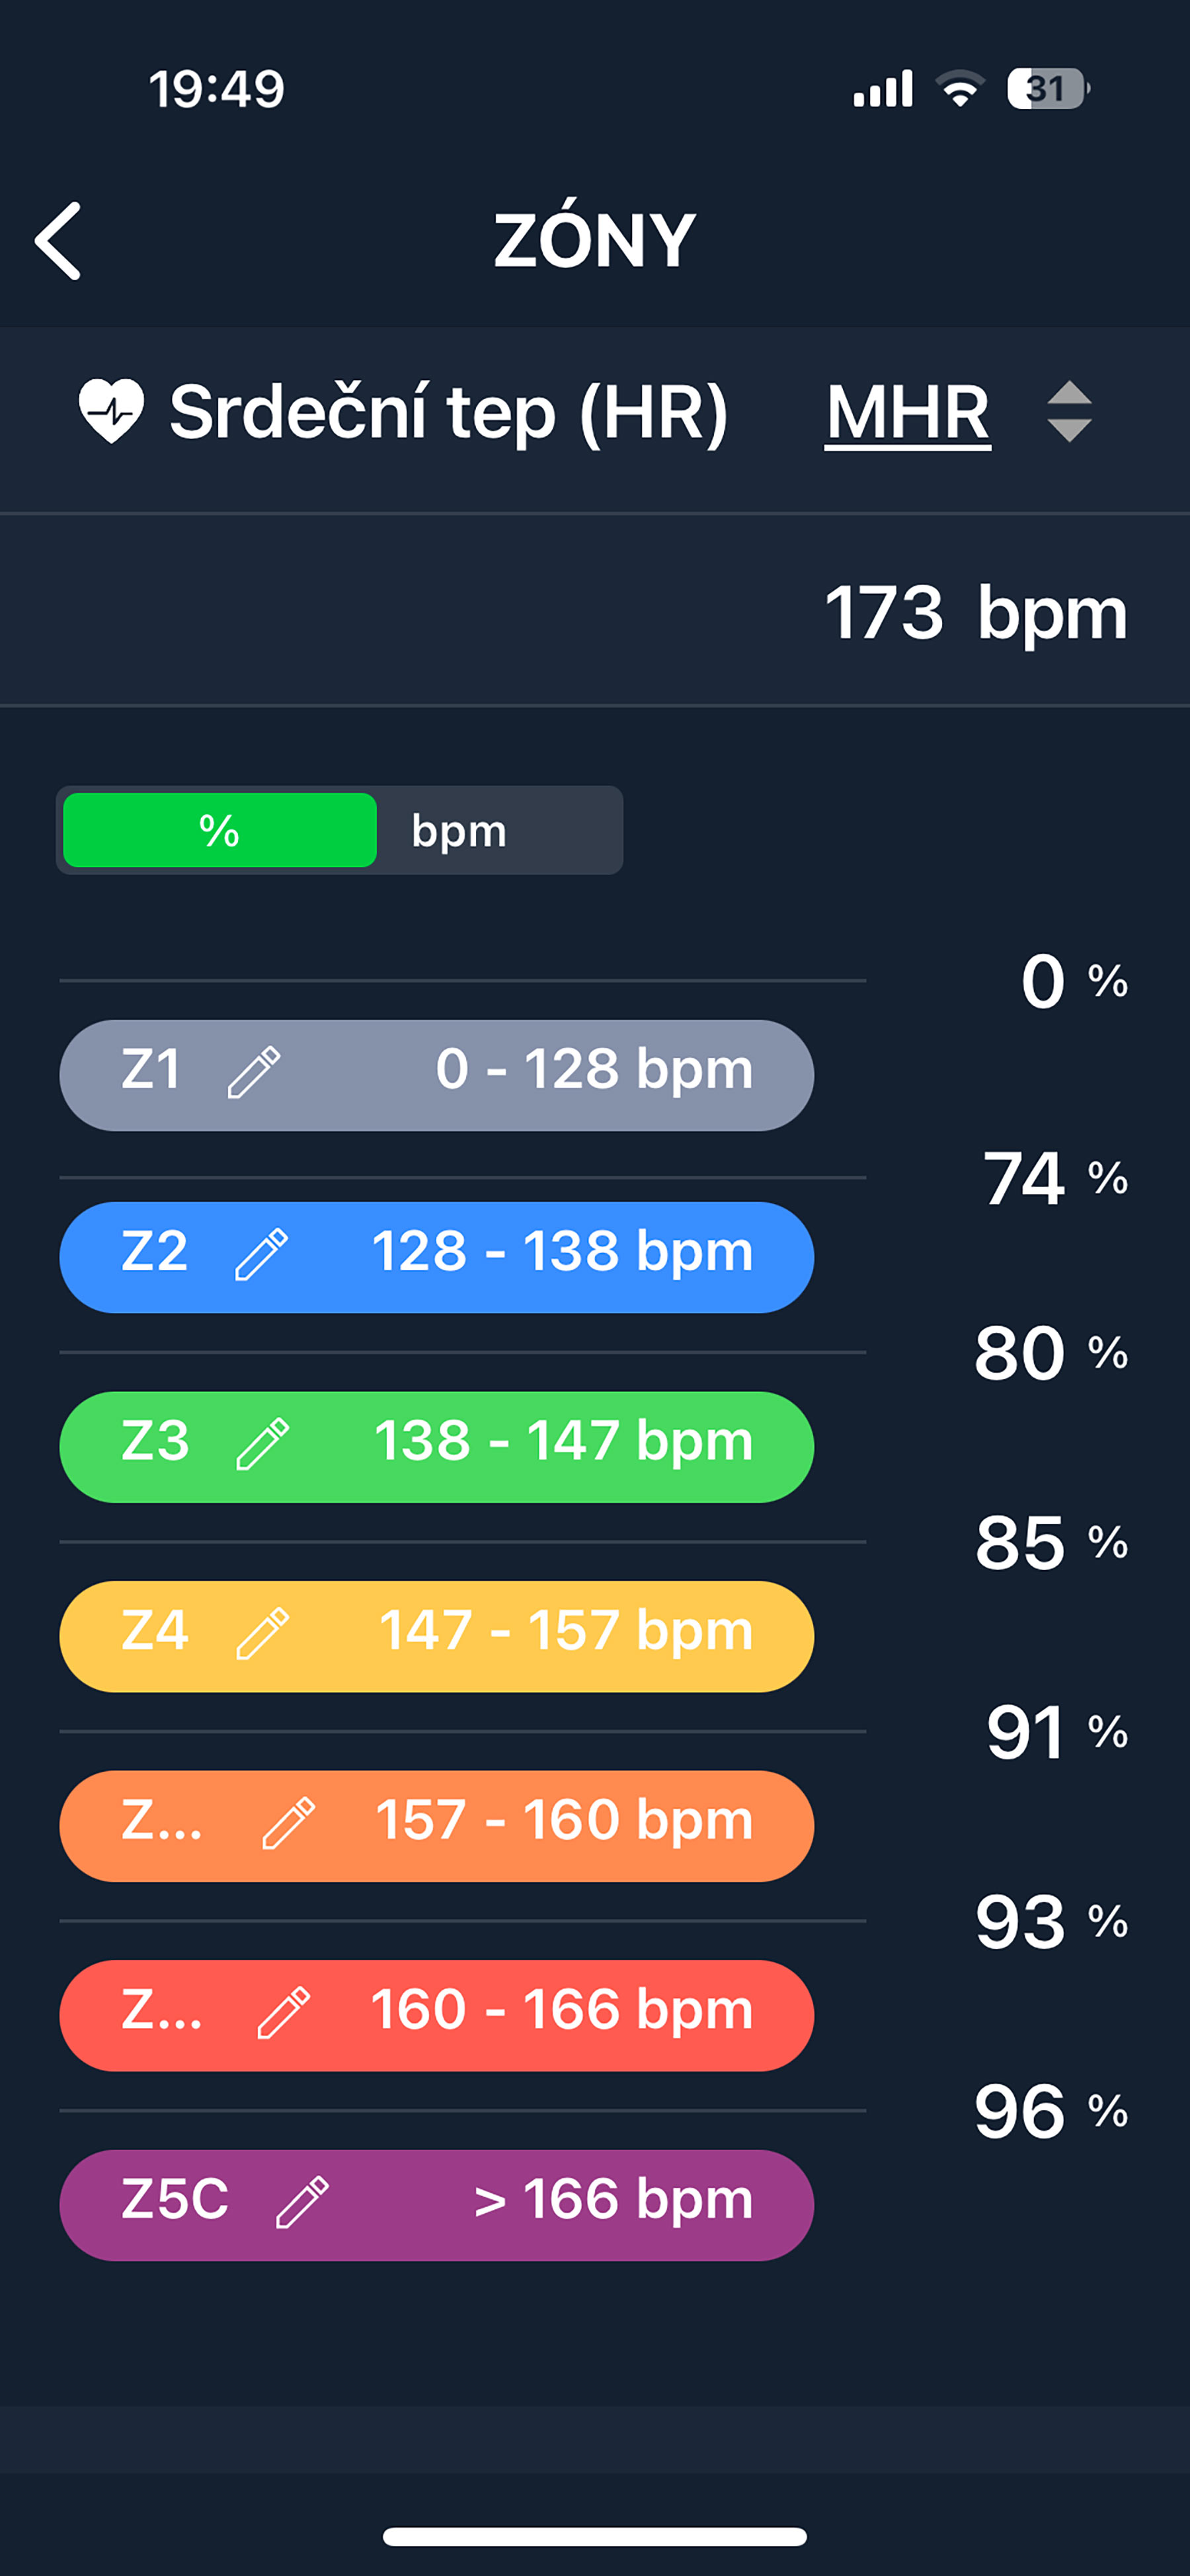
Task: Edit zone Z5C via pencil icon
Action: [302, 2202]
